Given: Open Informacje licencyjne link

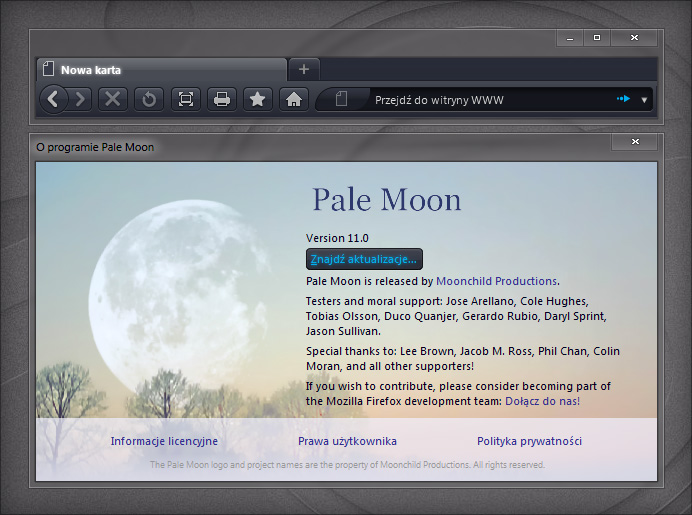Looking at the screenshot, I should pyautogui.click(x=164, y=441).
